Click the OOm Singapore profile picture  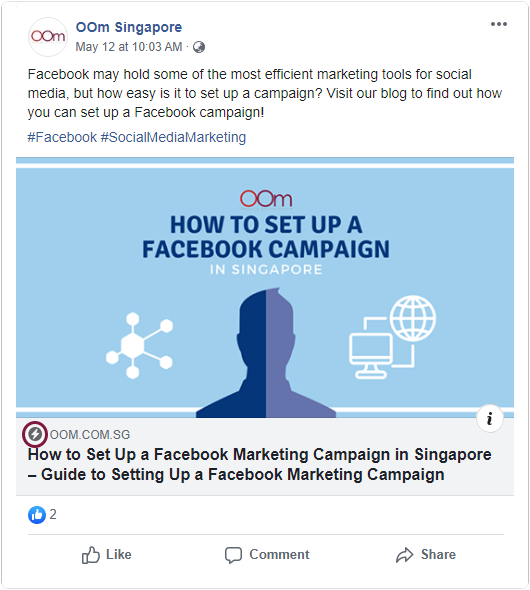point(48,37)
